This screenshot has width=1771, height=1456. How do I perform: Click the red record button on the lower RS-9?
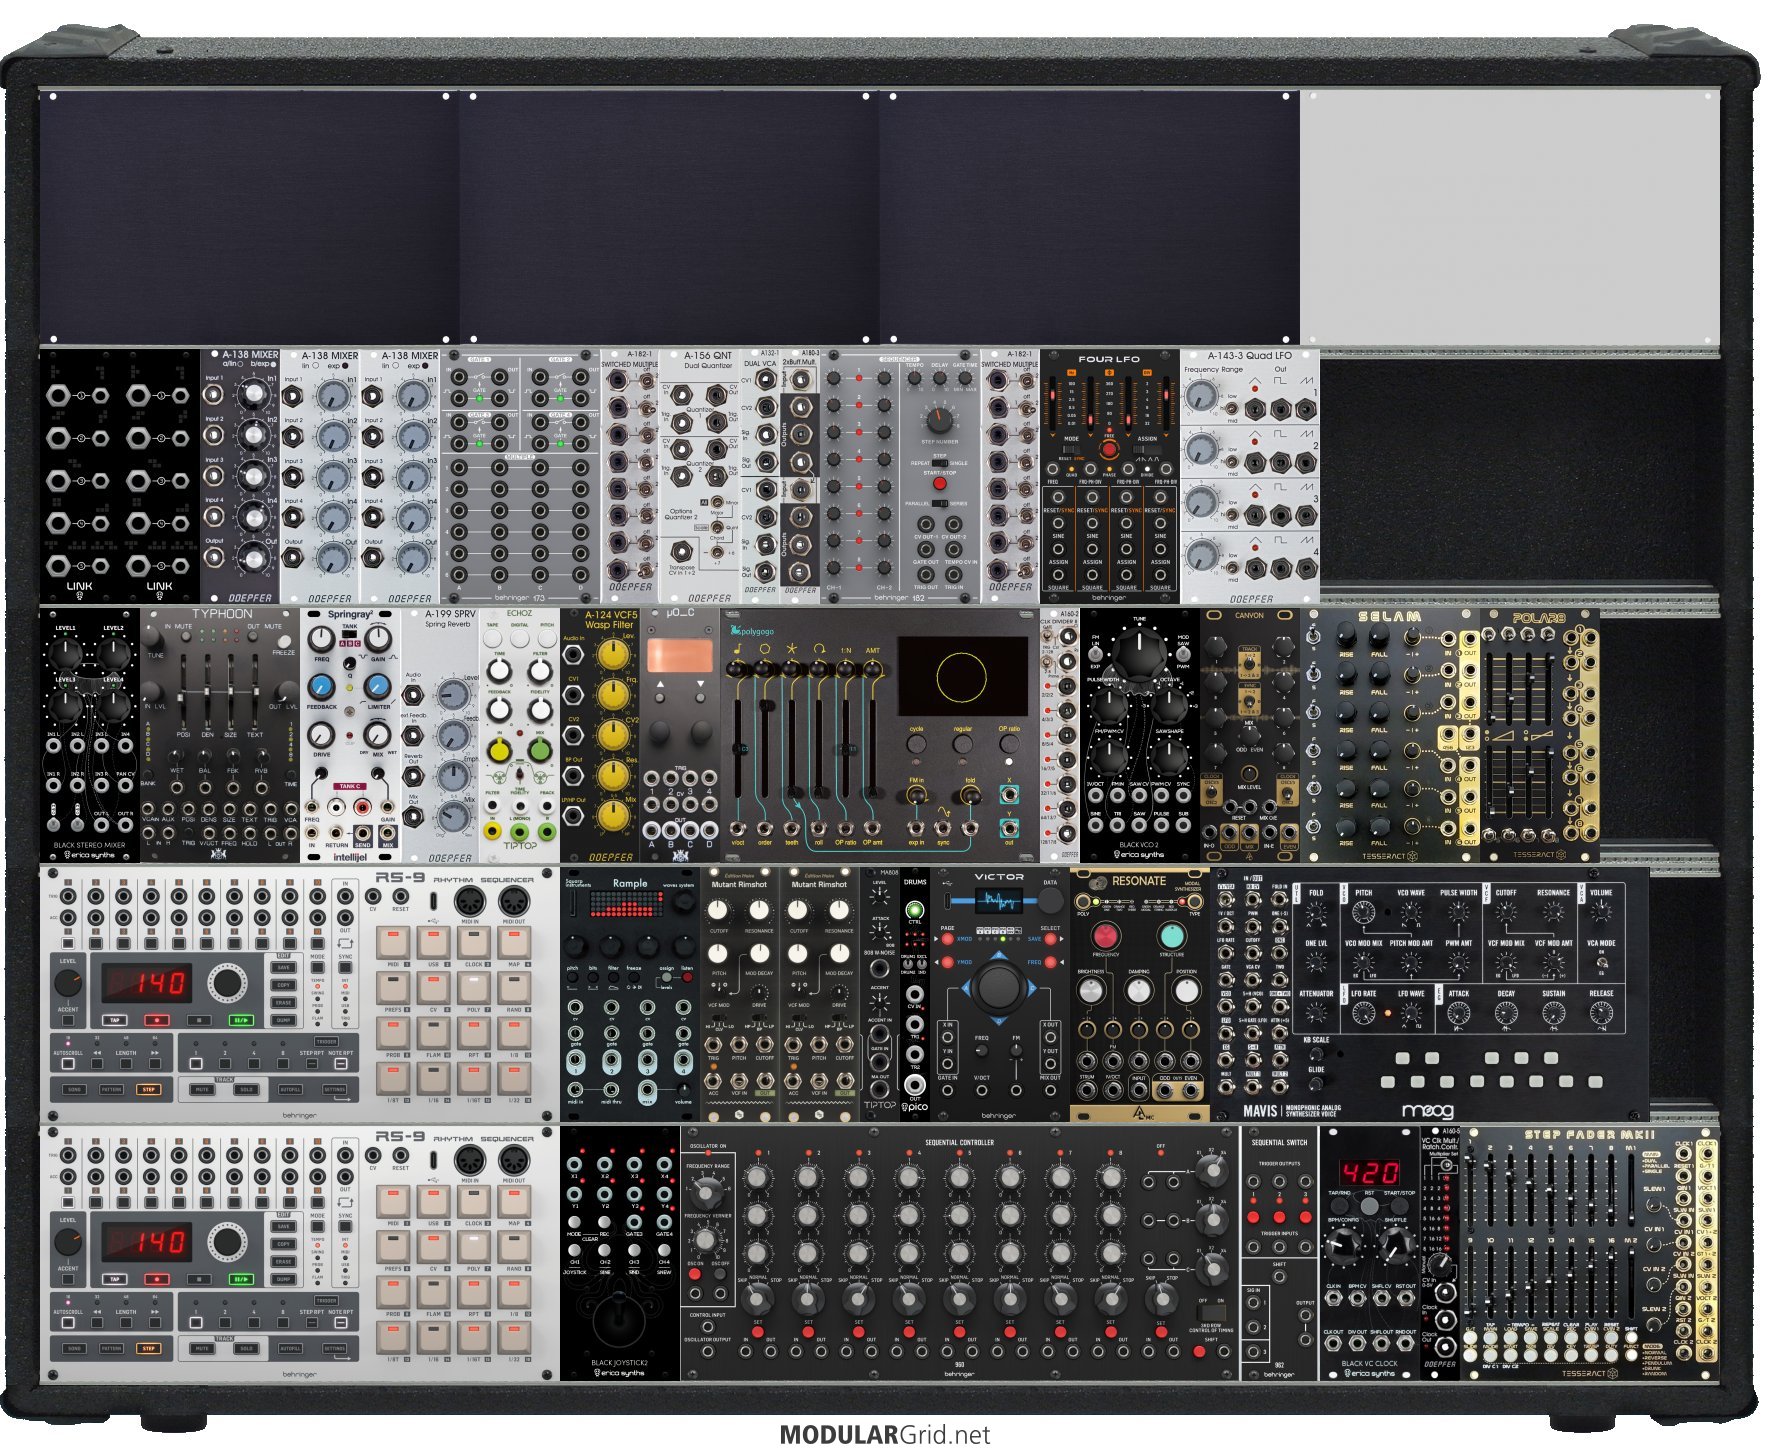pos(156,1279)
